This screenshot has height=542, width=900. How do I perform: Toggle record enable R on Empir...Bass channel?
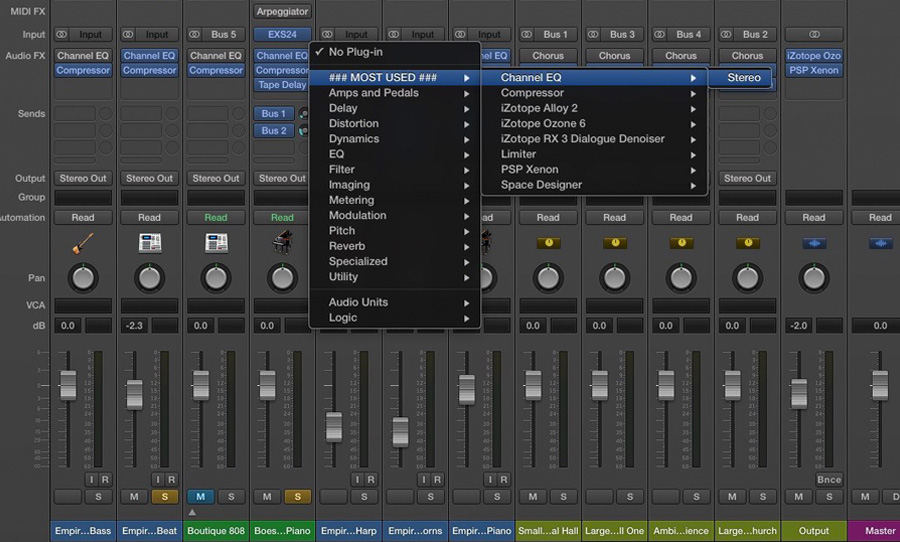[x=105, y=479]
